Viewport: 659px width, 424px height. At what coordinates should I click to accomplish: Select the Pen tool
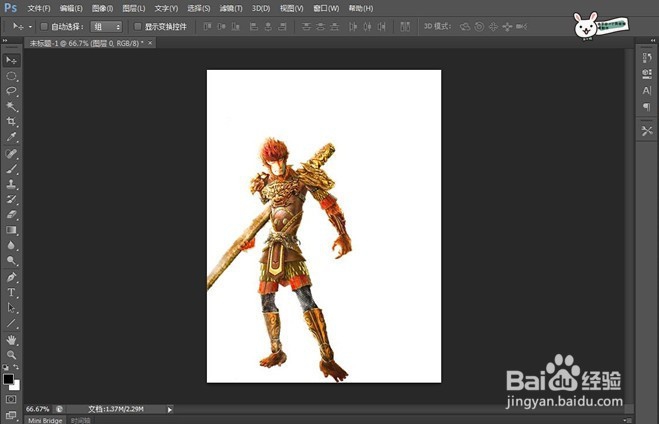coord(11,277)
